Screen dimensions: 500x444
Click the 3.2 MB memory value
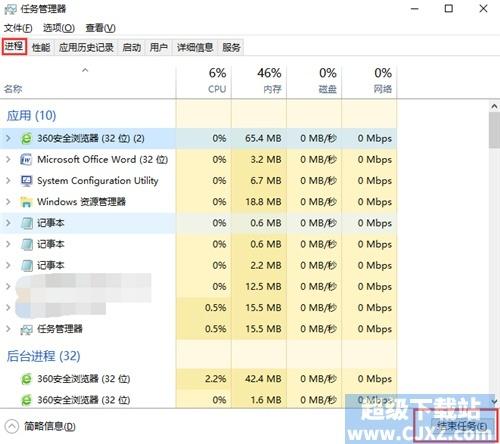tap(266, 160)
